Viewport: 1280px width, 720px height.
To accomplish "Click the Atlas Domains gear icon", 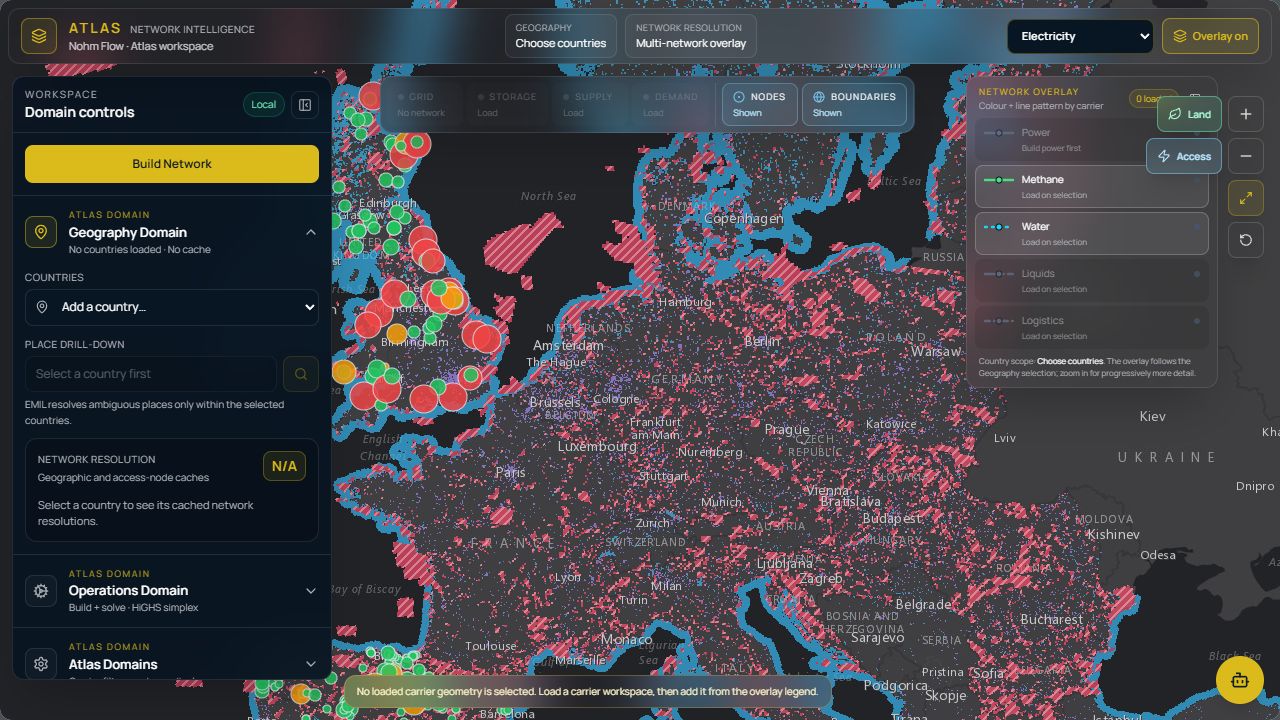I will pos(41,663).
